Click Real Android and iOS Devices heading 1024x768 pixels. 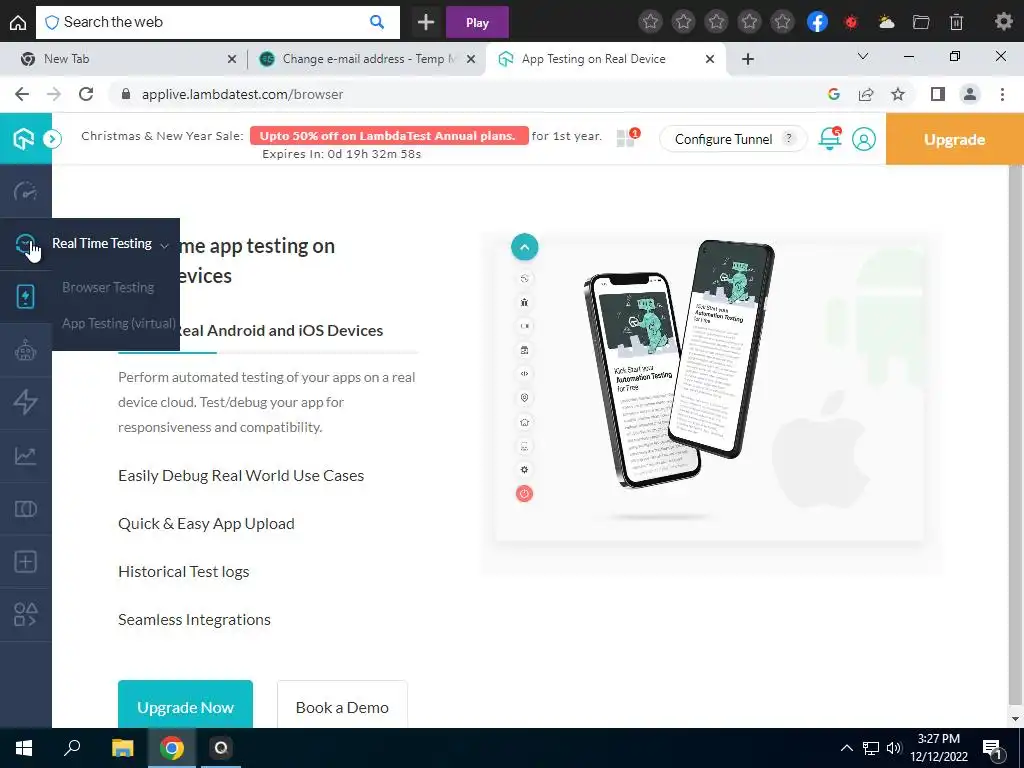[281, 330]
